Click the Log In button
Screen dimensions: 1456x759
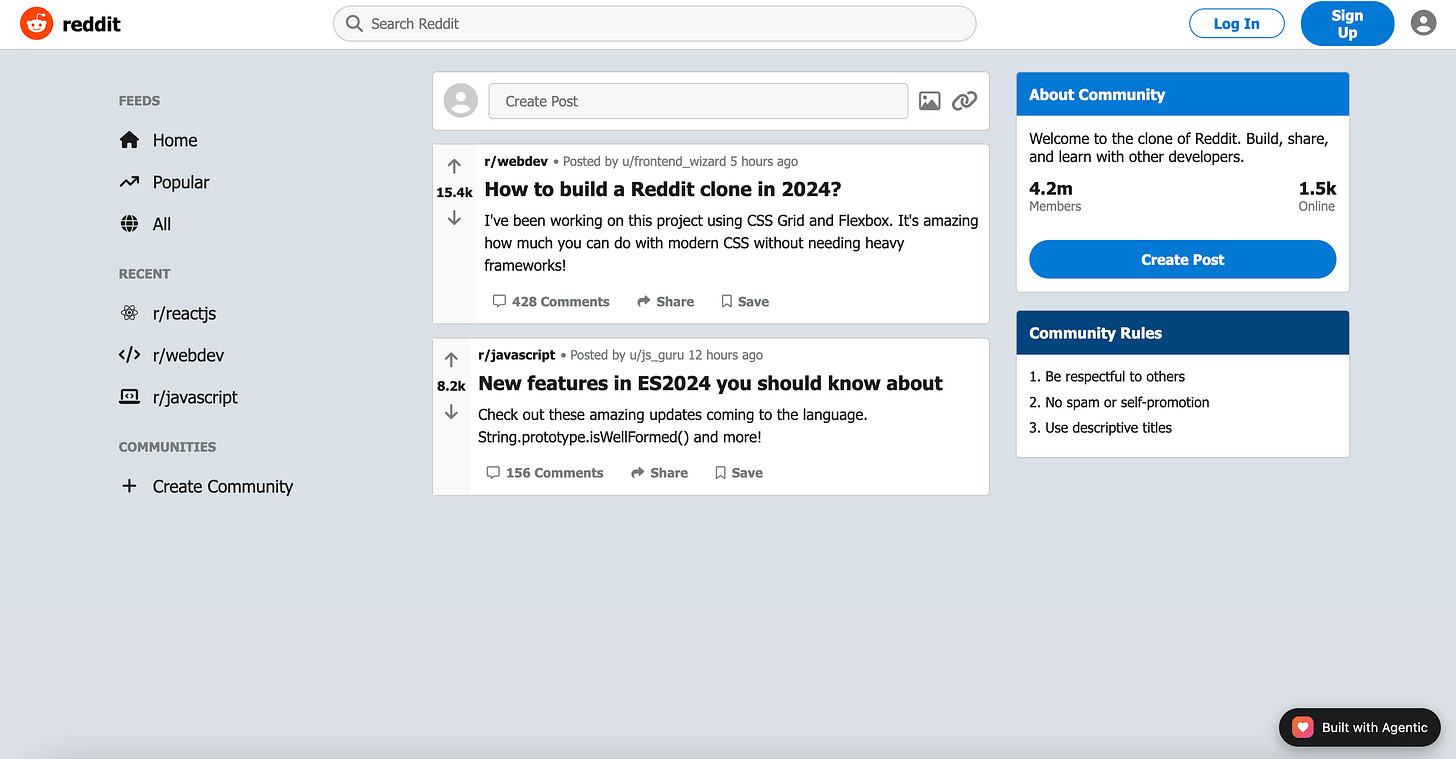1237,23
